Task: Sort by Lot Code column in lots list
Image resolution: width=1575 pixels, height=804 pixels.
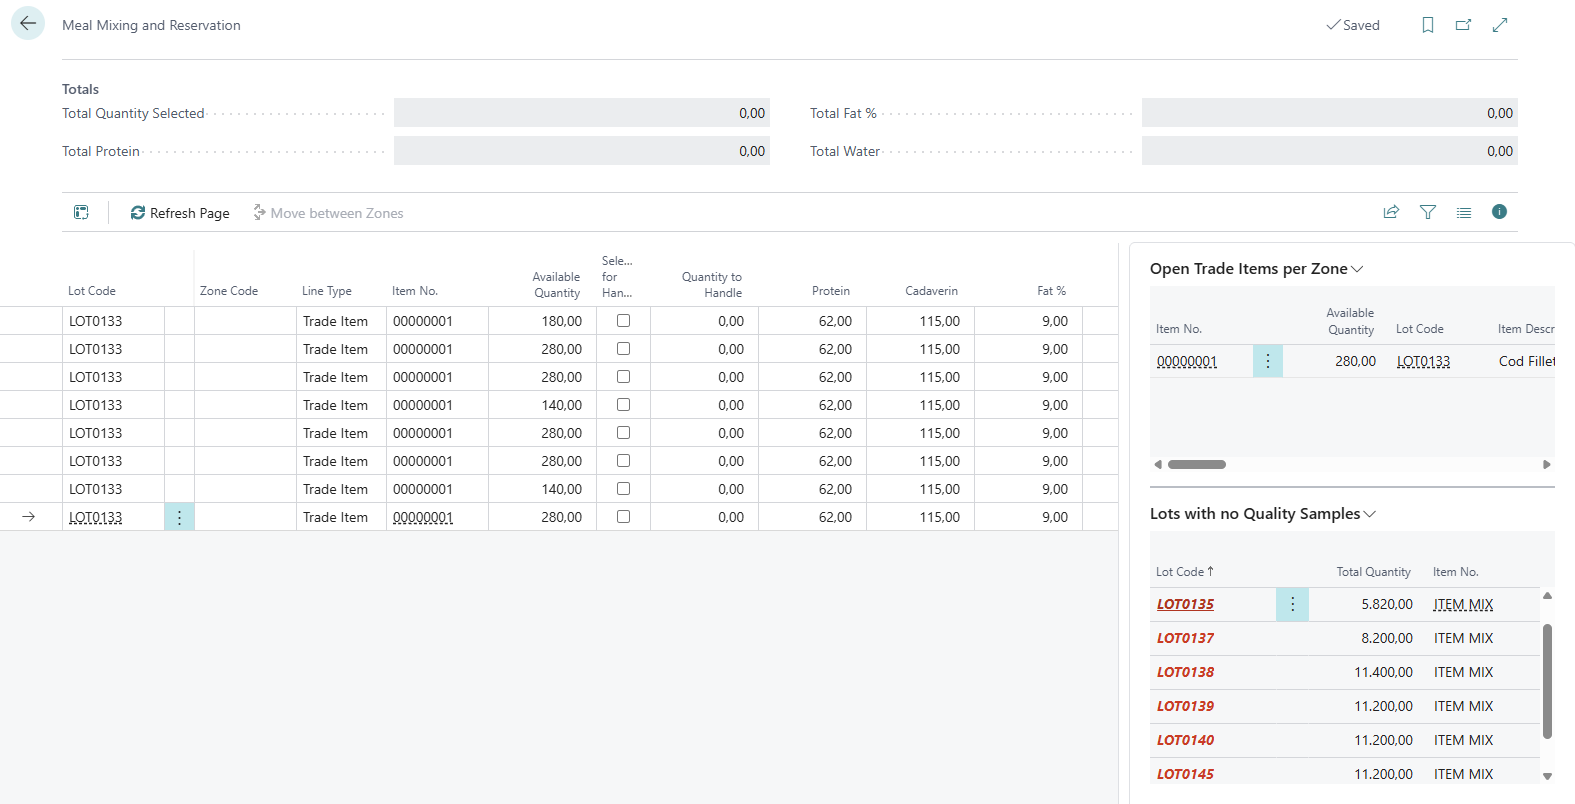Action: tap(1185, 572)
